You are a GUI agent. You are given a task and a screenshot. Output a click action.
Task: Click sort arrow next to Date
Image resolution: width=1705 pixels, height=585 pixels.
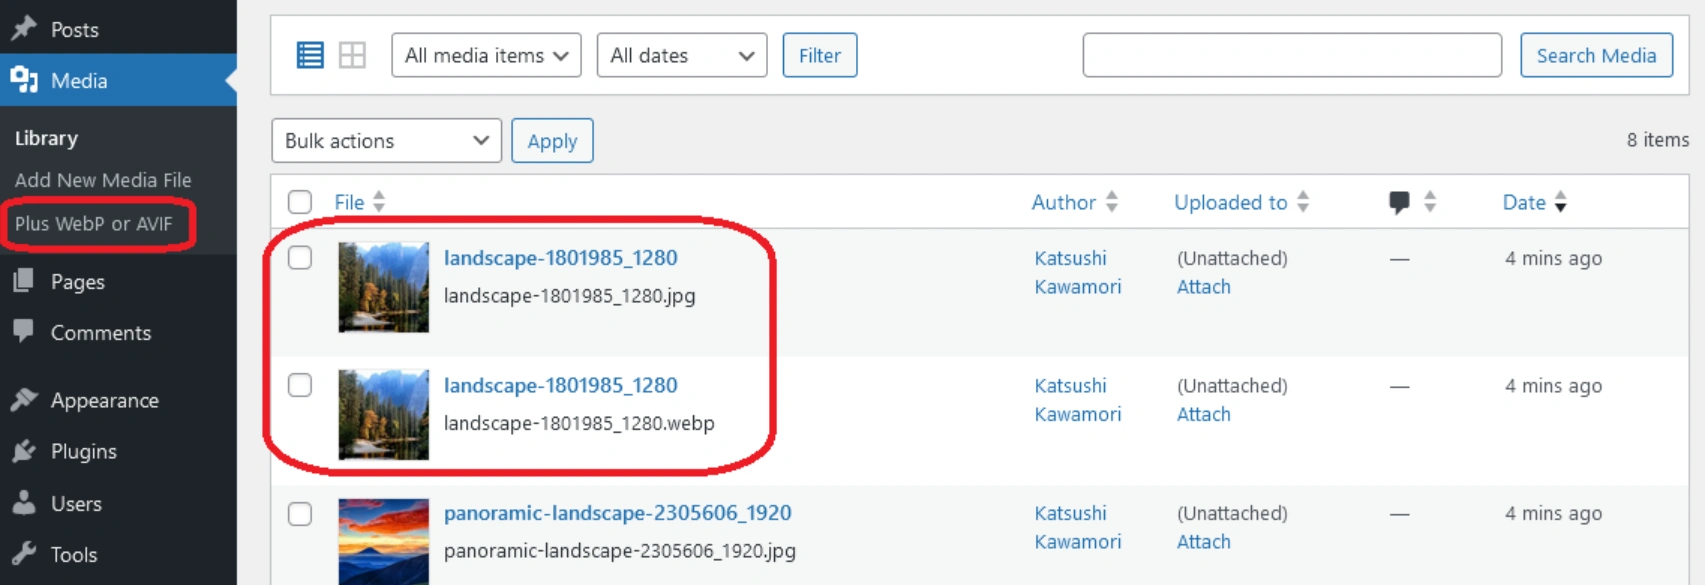[1560, 202]
